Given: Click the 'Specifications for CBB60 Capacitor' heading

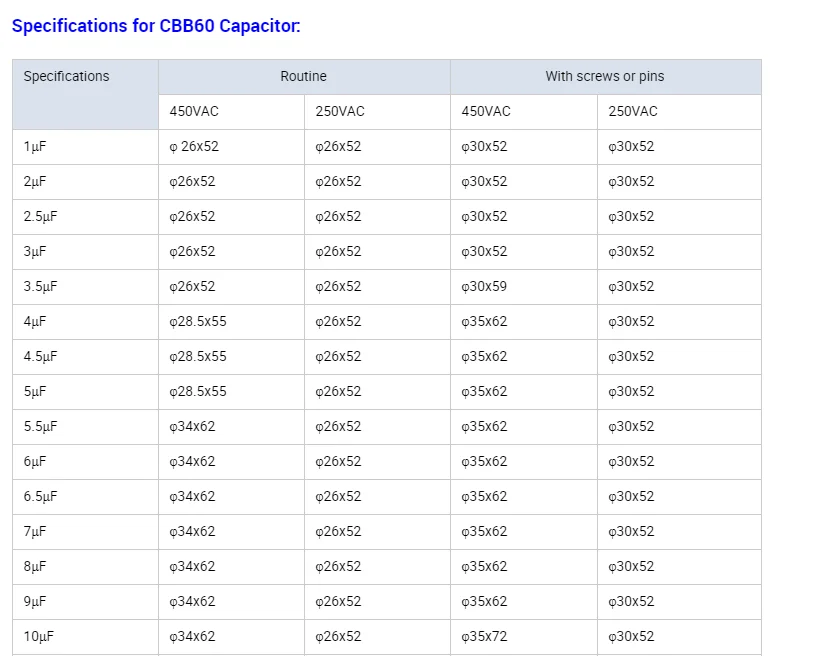Looking at the screenshot, I should [156, 26].
